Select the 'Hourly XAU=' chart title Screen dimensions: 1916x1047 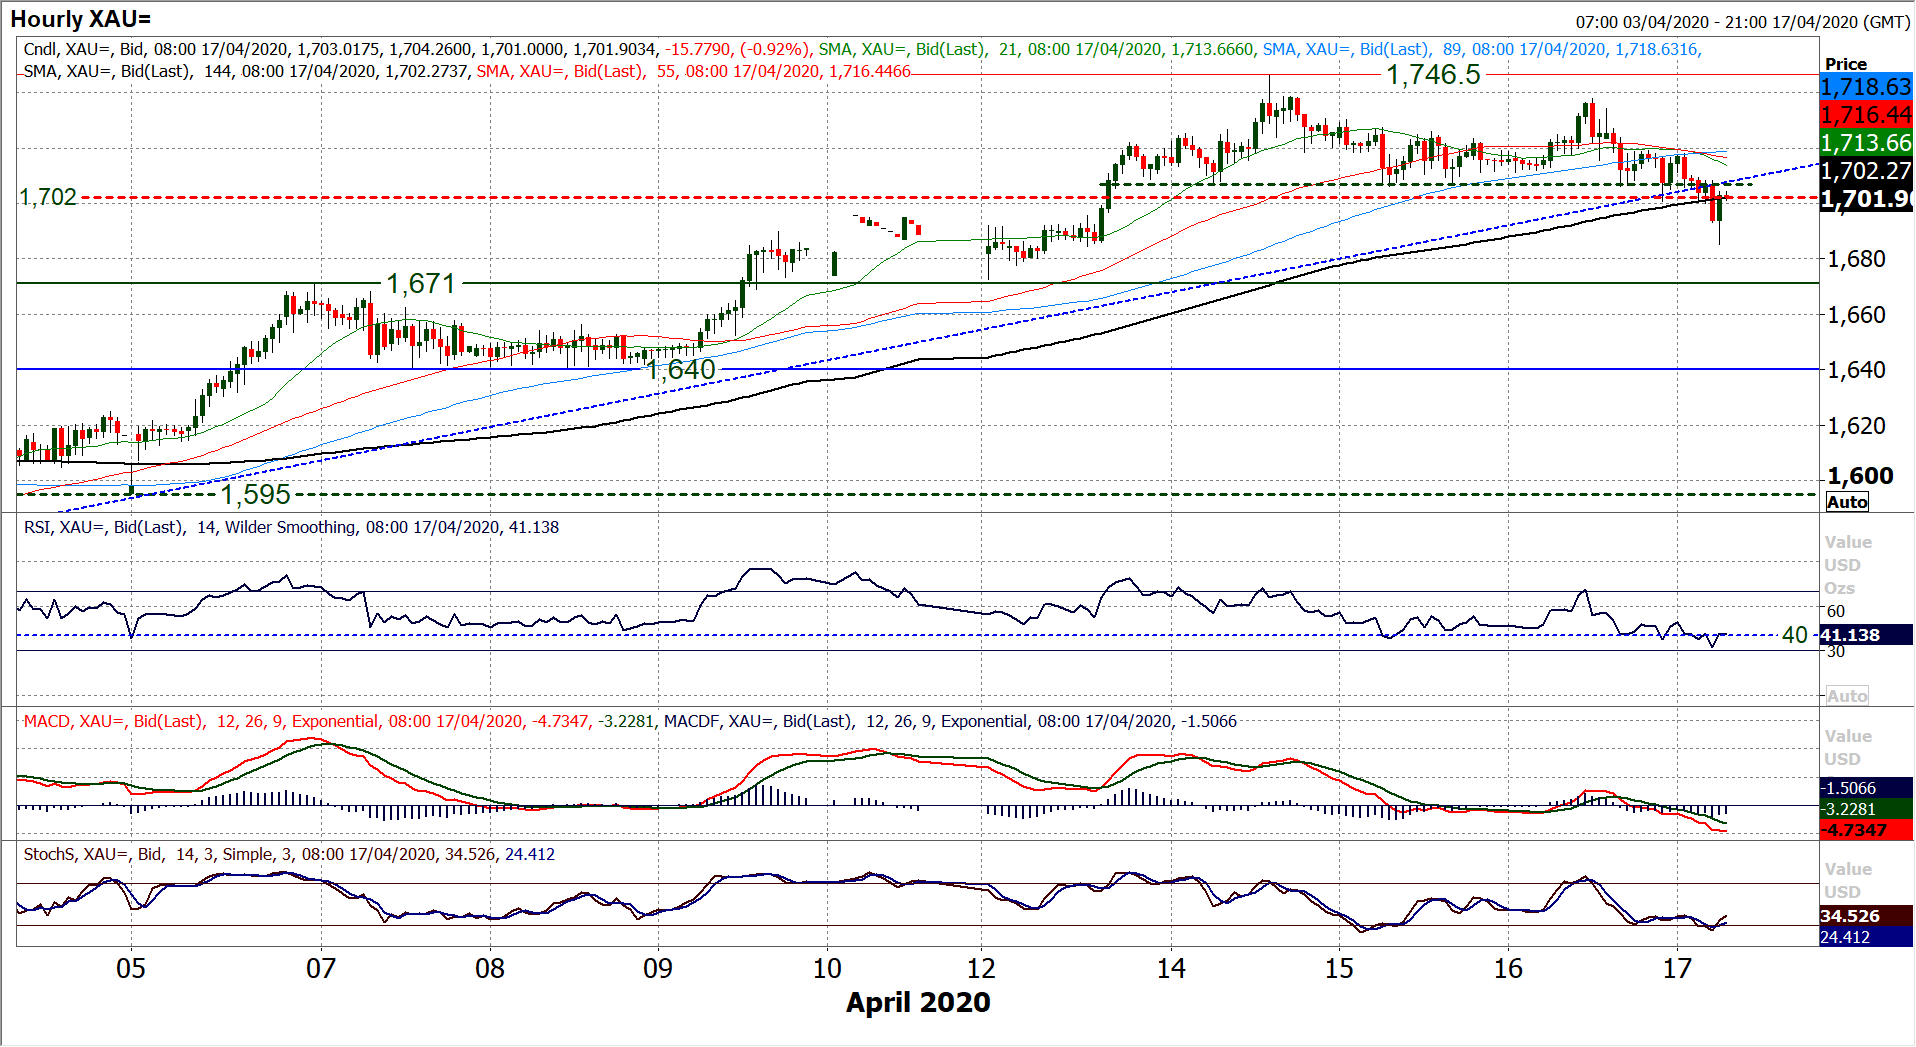(x=81, y=19)
